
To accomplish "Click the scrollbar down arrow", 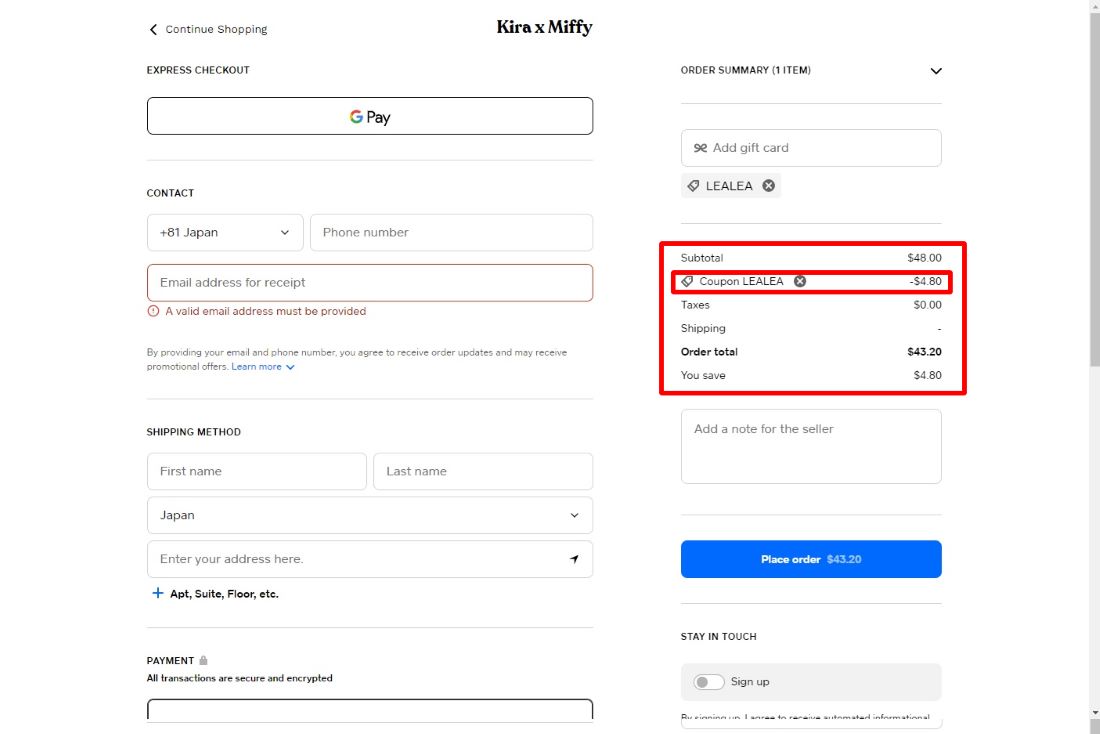I will (1094, 713).
